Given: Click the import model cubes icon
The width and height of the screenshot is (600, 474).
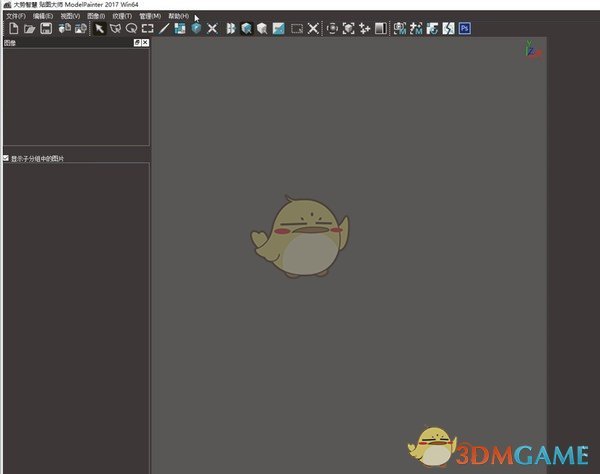Looking at the screenshot, I should click(x=65, y=29).
